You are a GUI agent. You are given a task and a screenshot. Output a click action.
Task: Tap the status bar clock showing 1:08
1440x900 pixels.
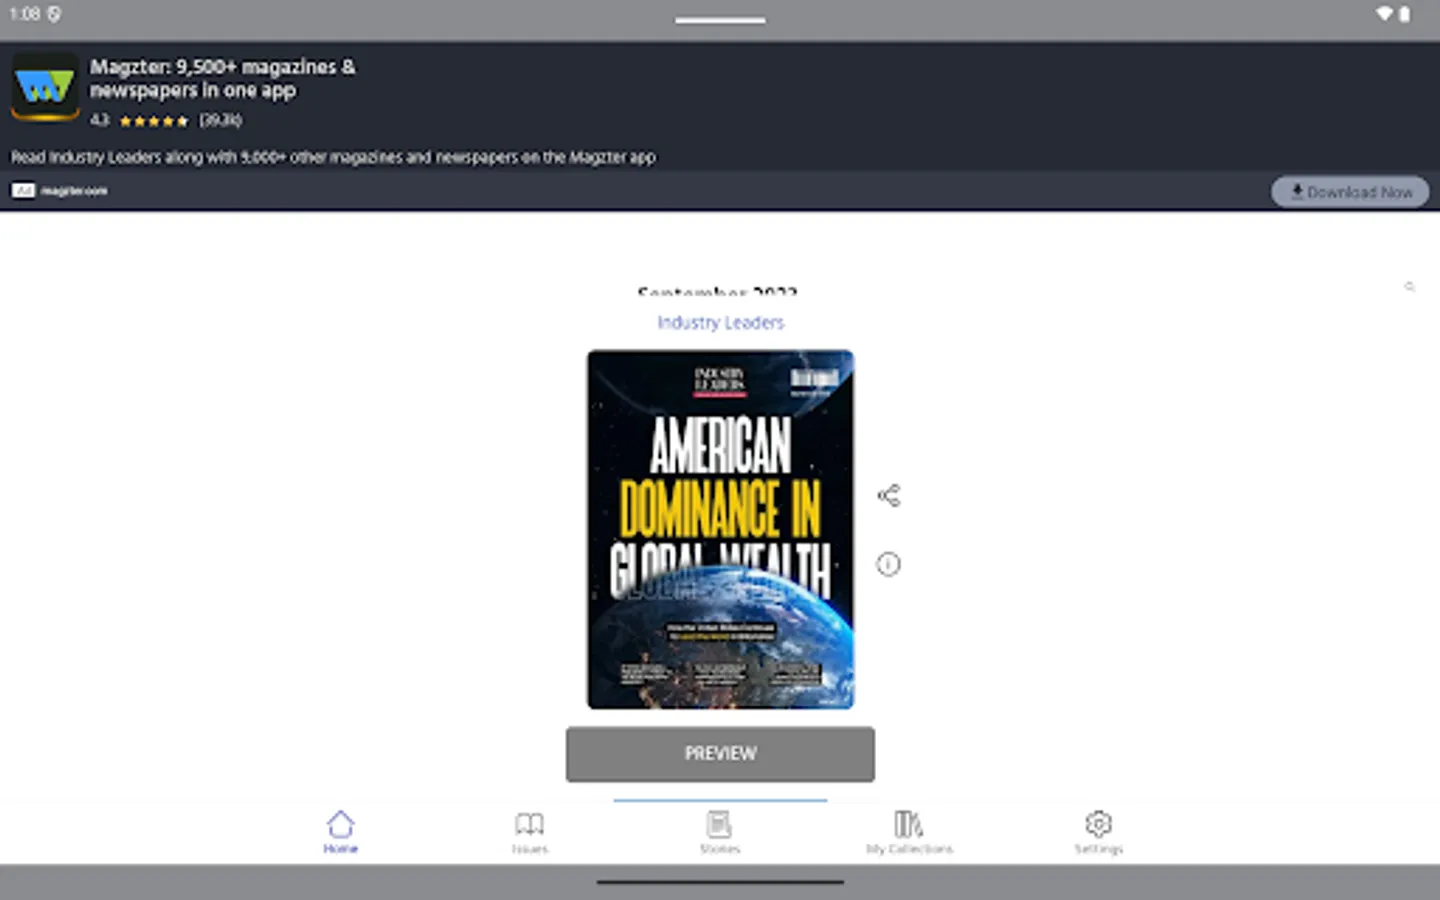[x=25, y=14]
